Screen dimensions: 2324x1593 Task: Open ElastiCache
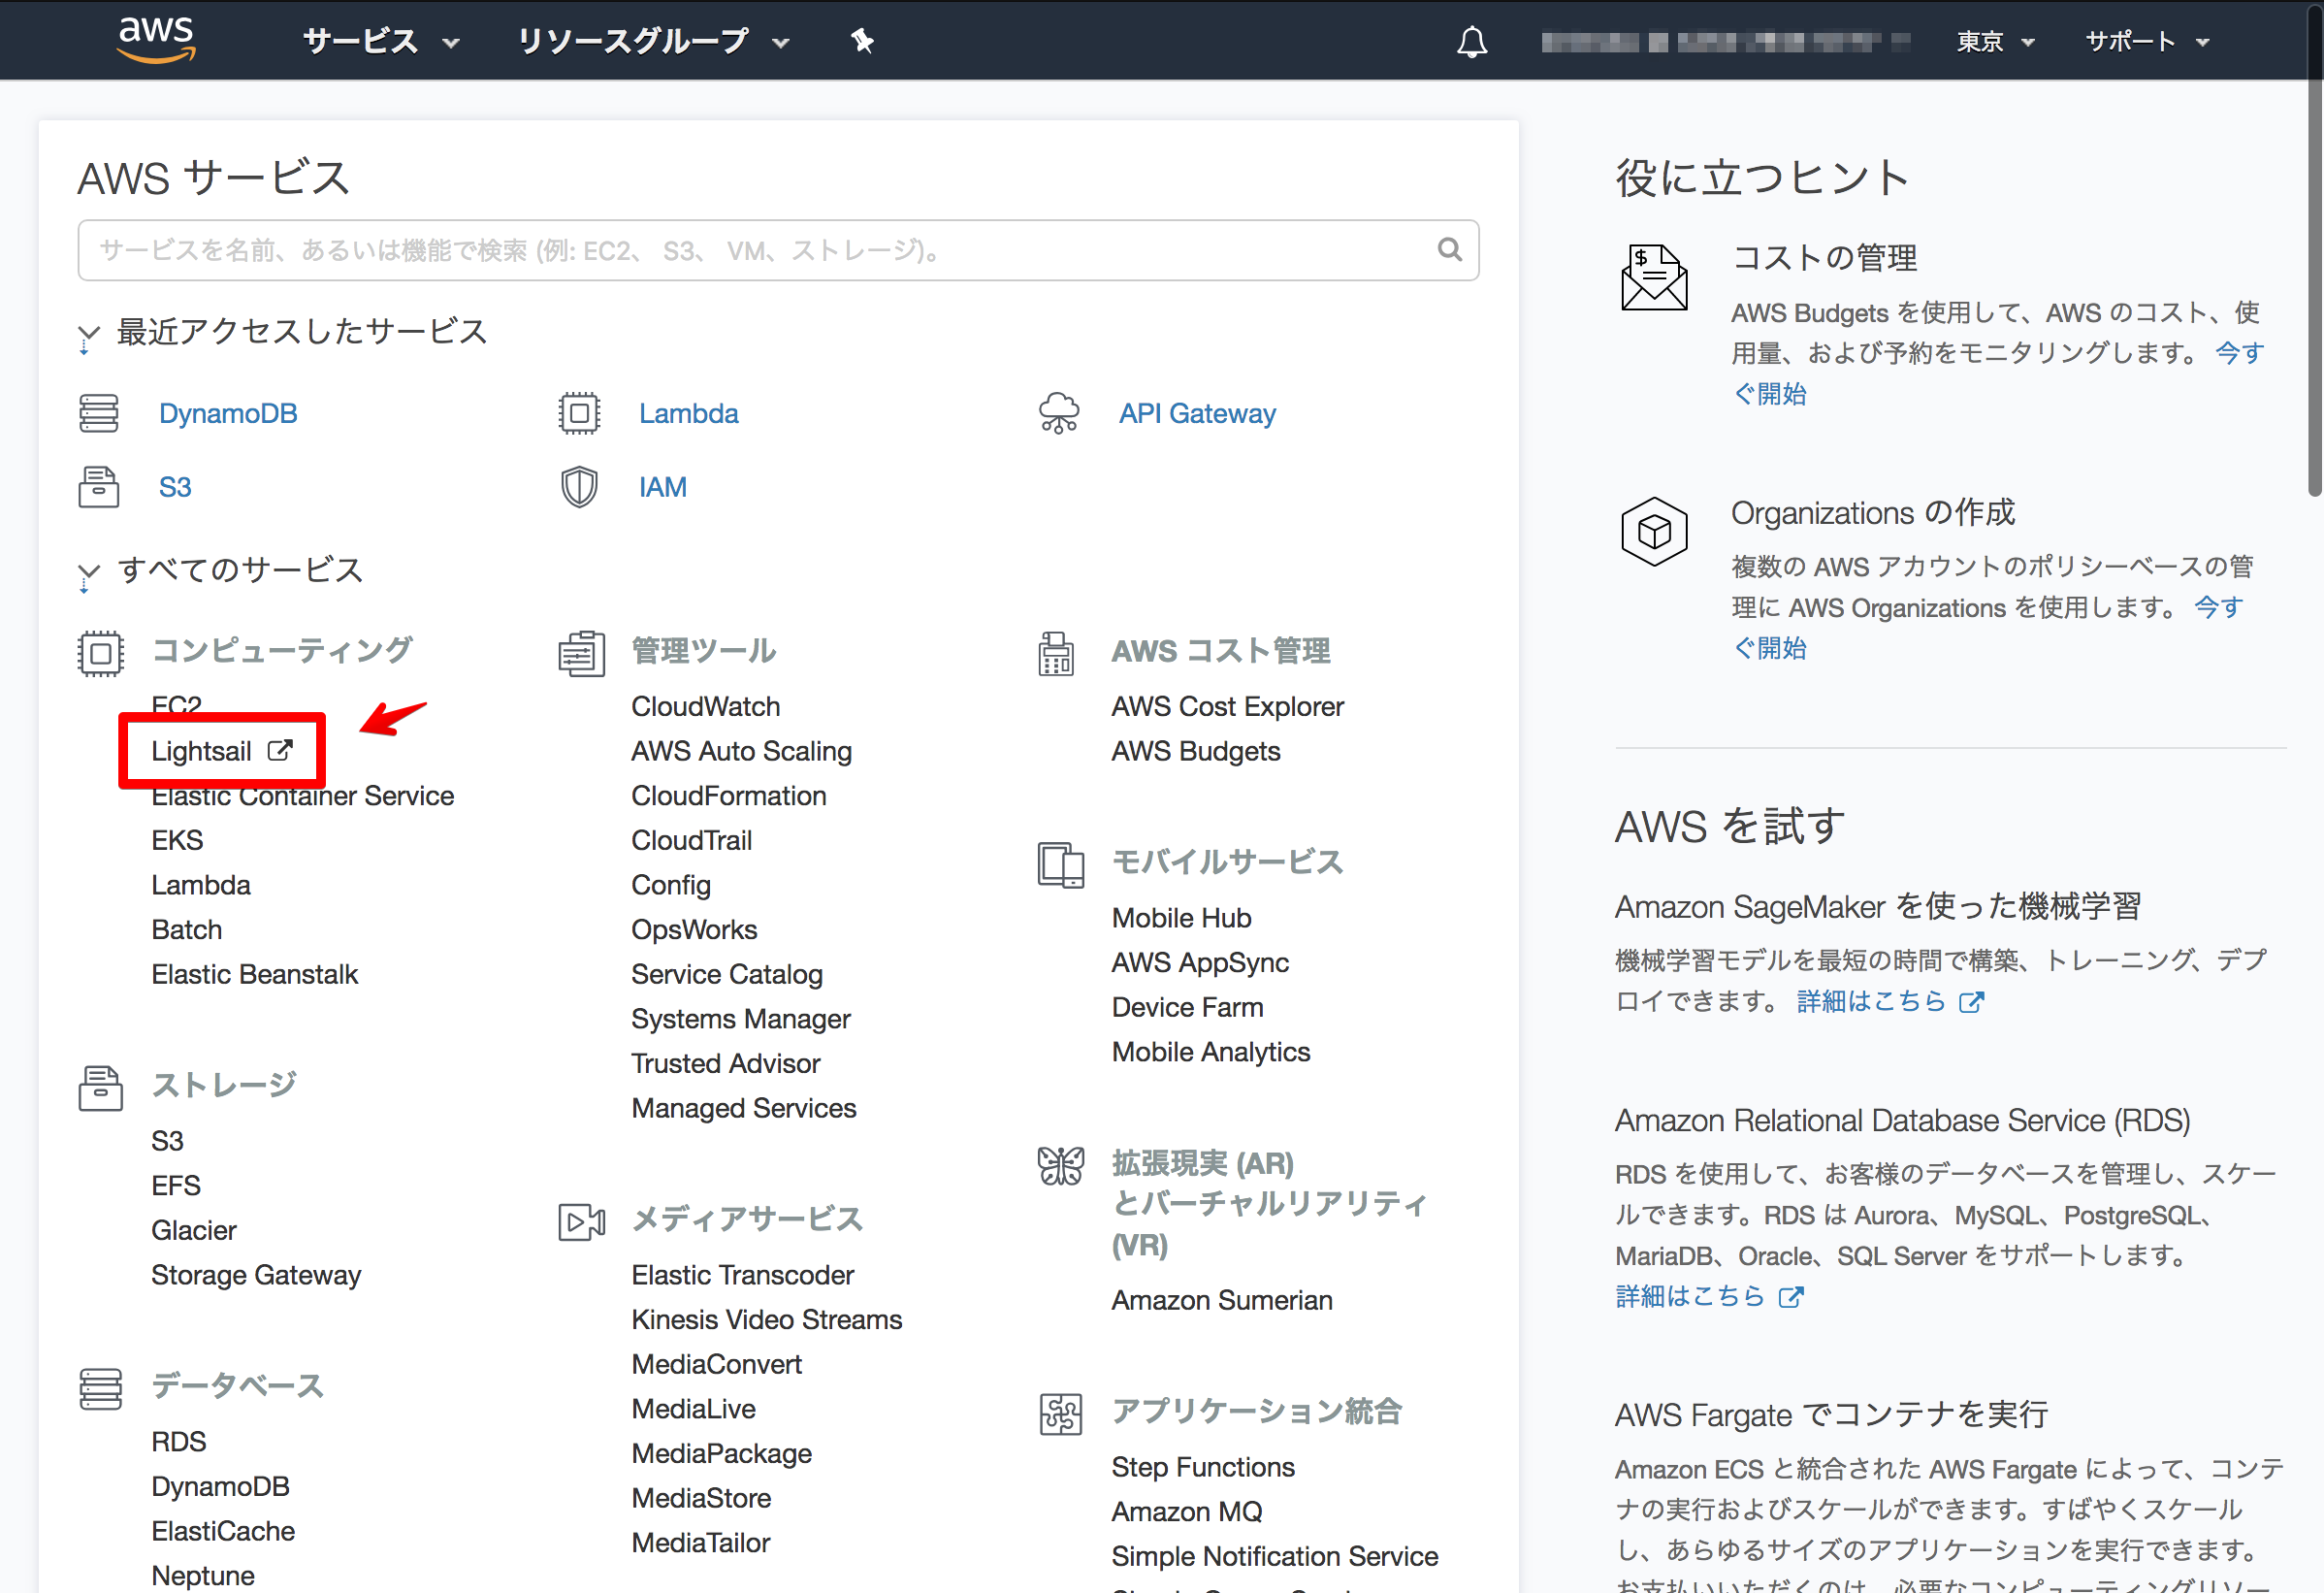[x=222, y=1531]
